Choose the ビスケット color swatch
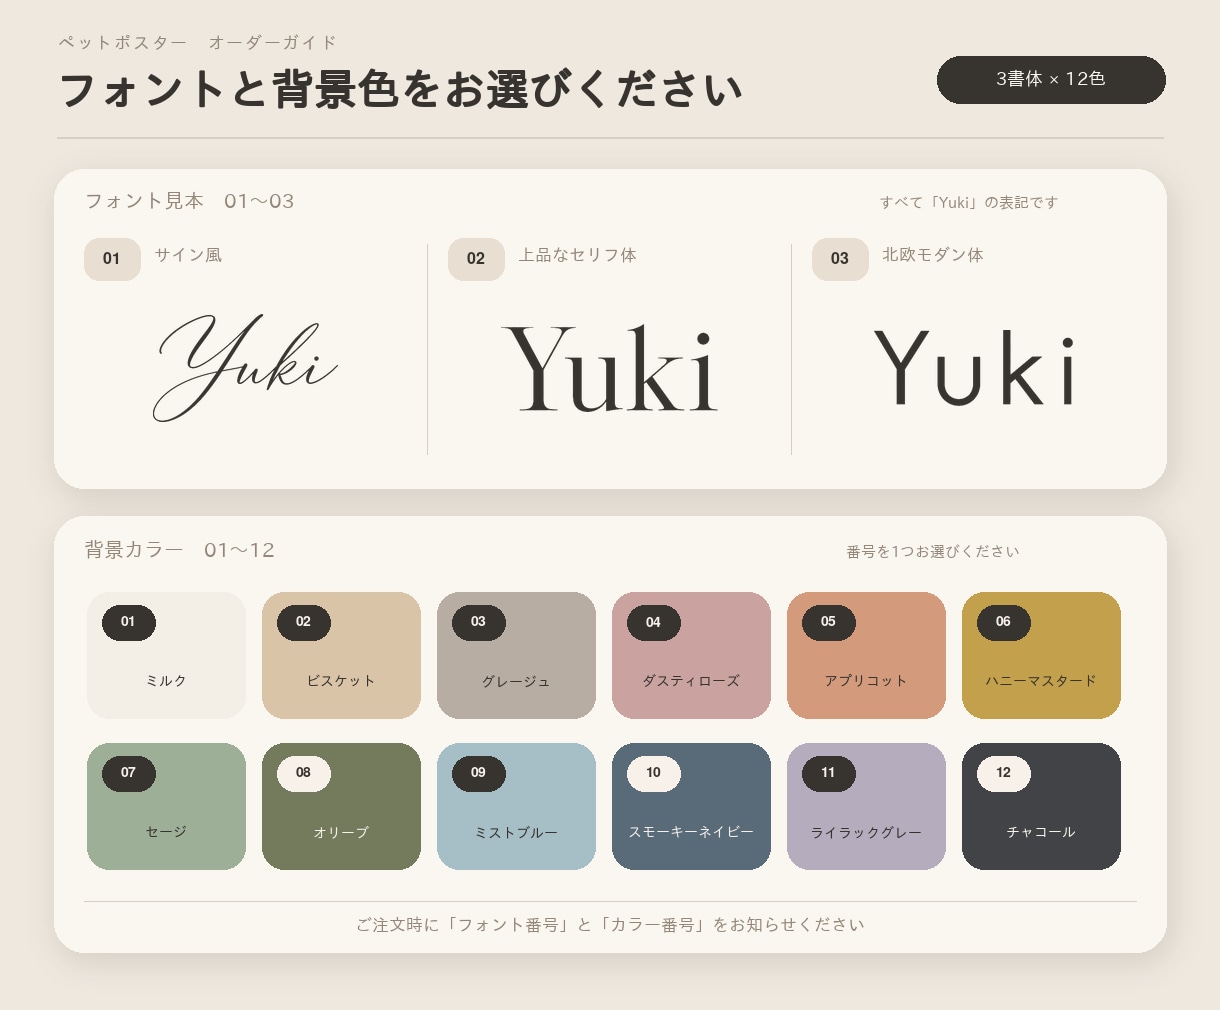Screen dimensions: 1220x1010 341,655
